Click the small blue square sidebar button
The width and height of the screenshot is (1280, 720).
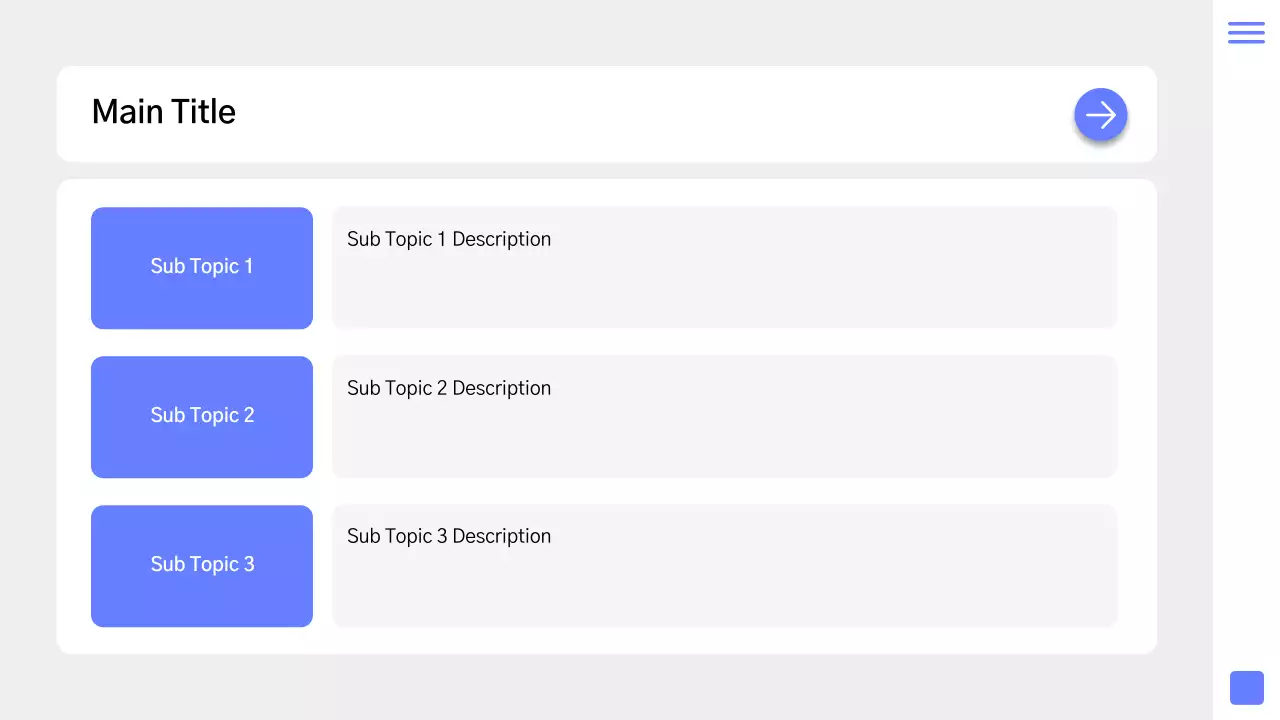click(x=1246, y=688)
